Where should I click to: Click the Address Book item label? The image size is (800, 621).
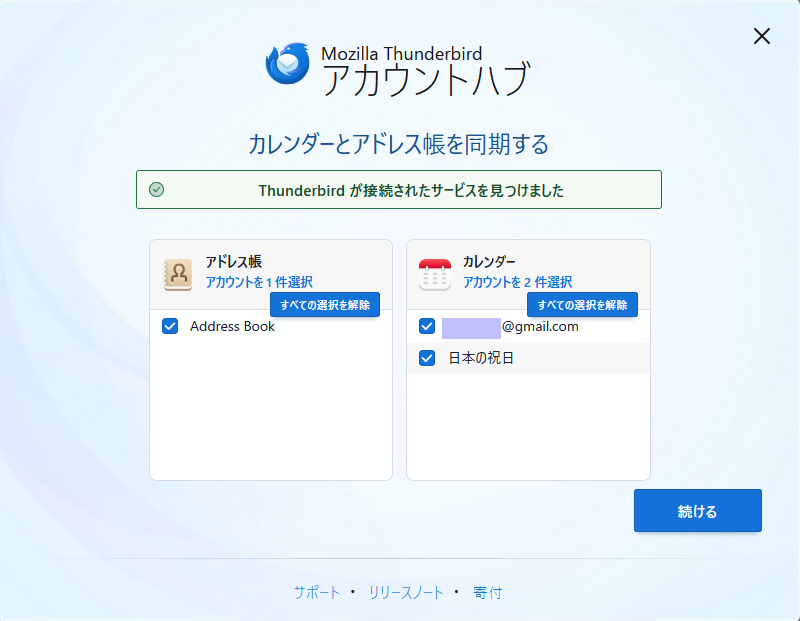232,326
